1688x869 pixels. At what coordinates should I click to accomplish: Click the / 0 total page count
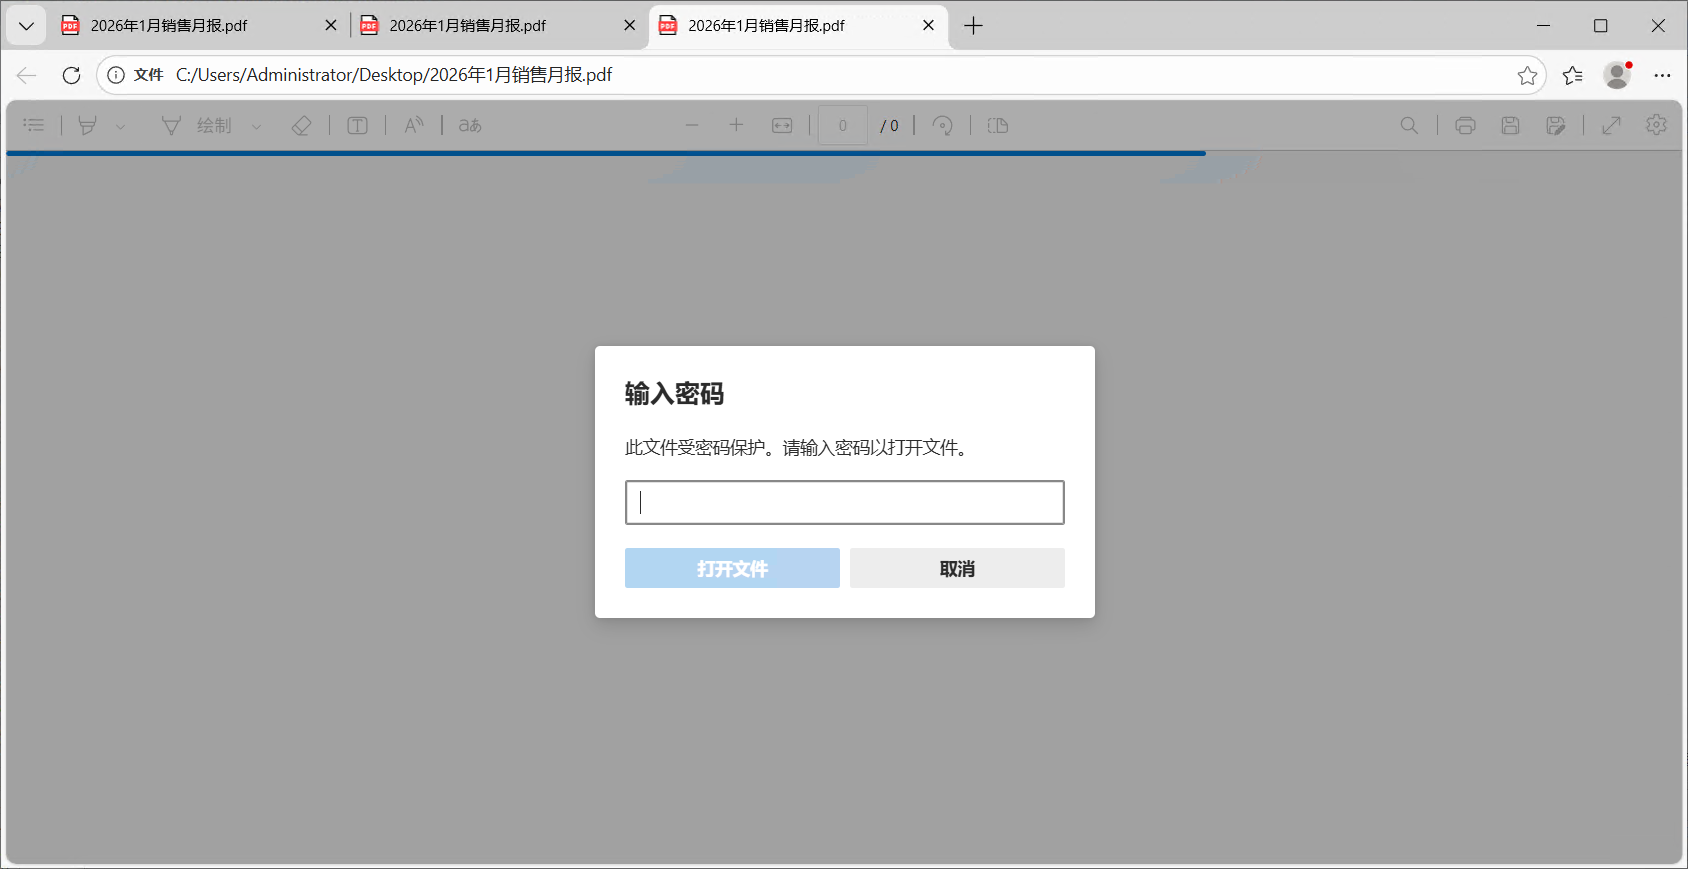[889, 126]
